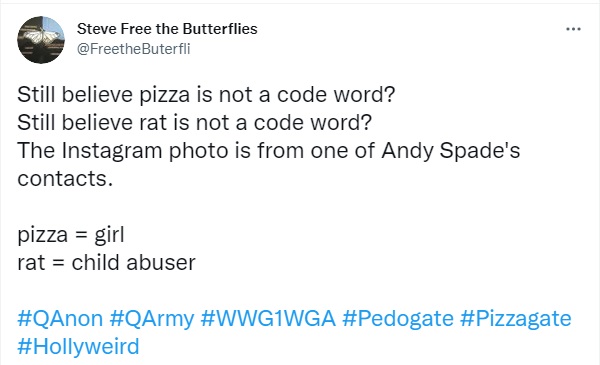Visit the #Pizzagate hashtag
The width and height of the screenshot is (600, 365).
point(515,319)
